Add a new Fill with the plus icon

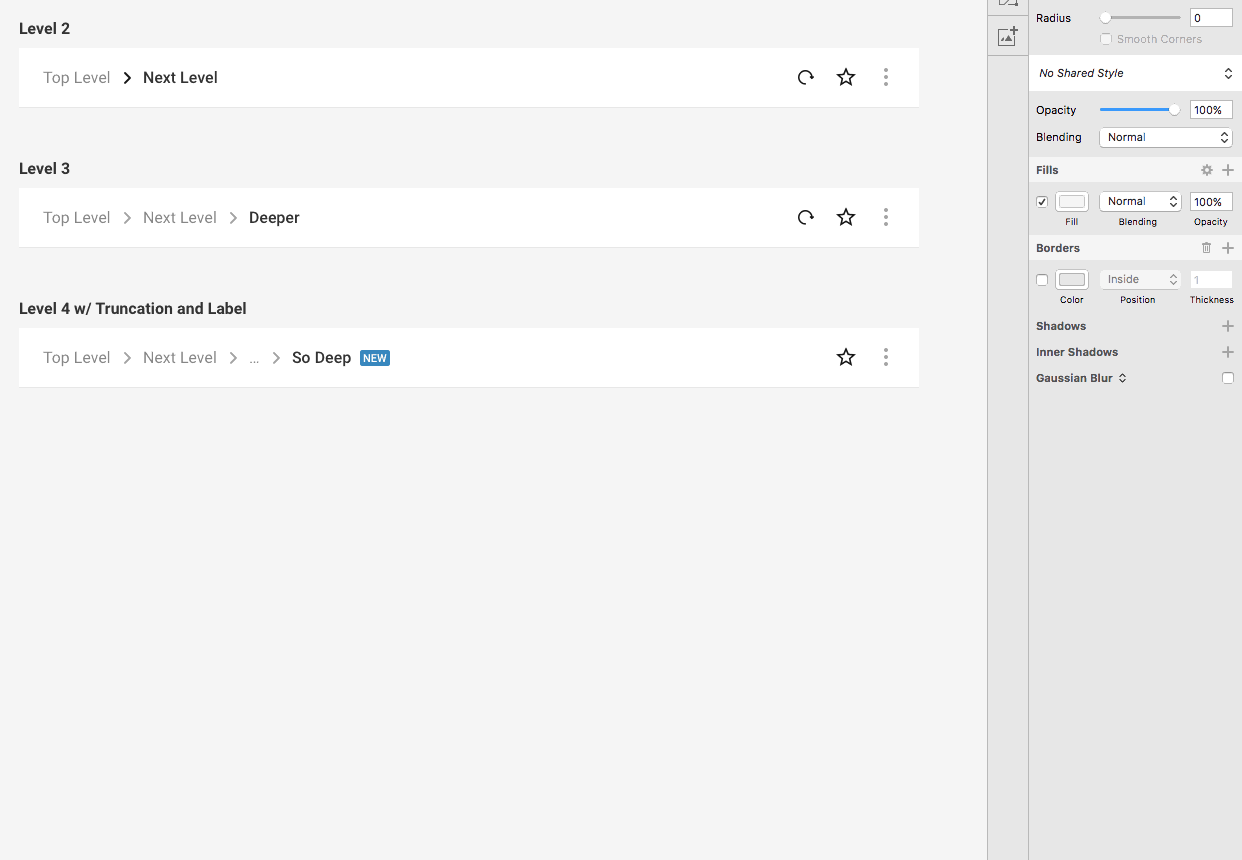[1228, 170]
